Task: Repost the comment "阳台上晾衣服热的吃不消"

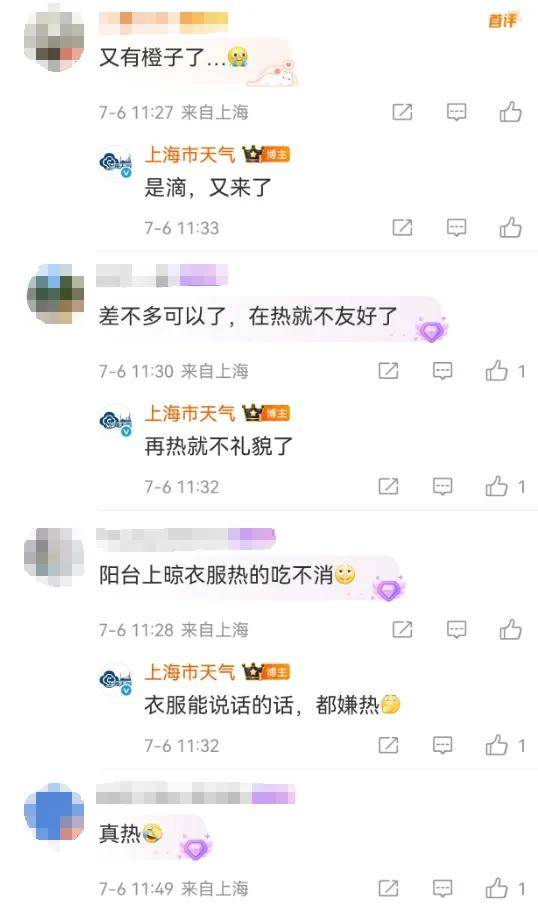Action: pyautogui.click(x=402, y=629)
